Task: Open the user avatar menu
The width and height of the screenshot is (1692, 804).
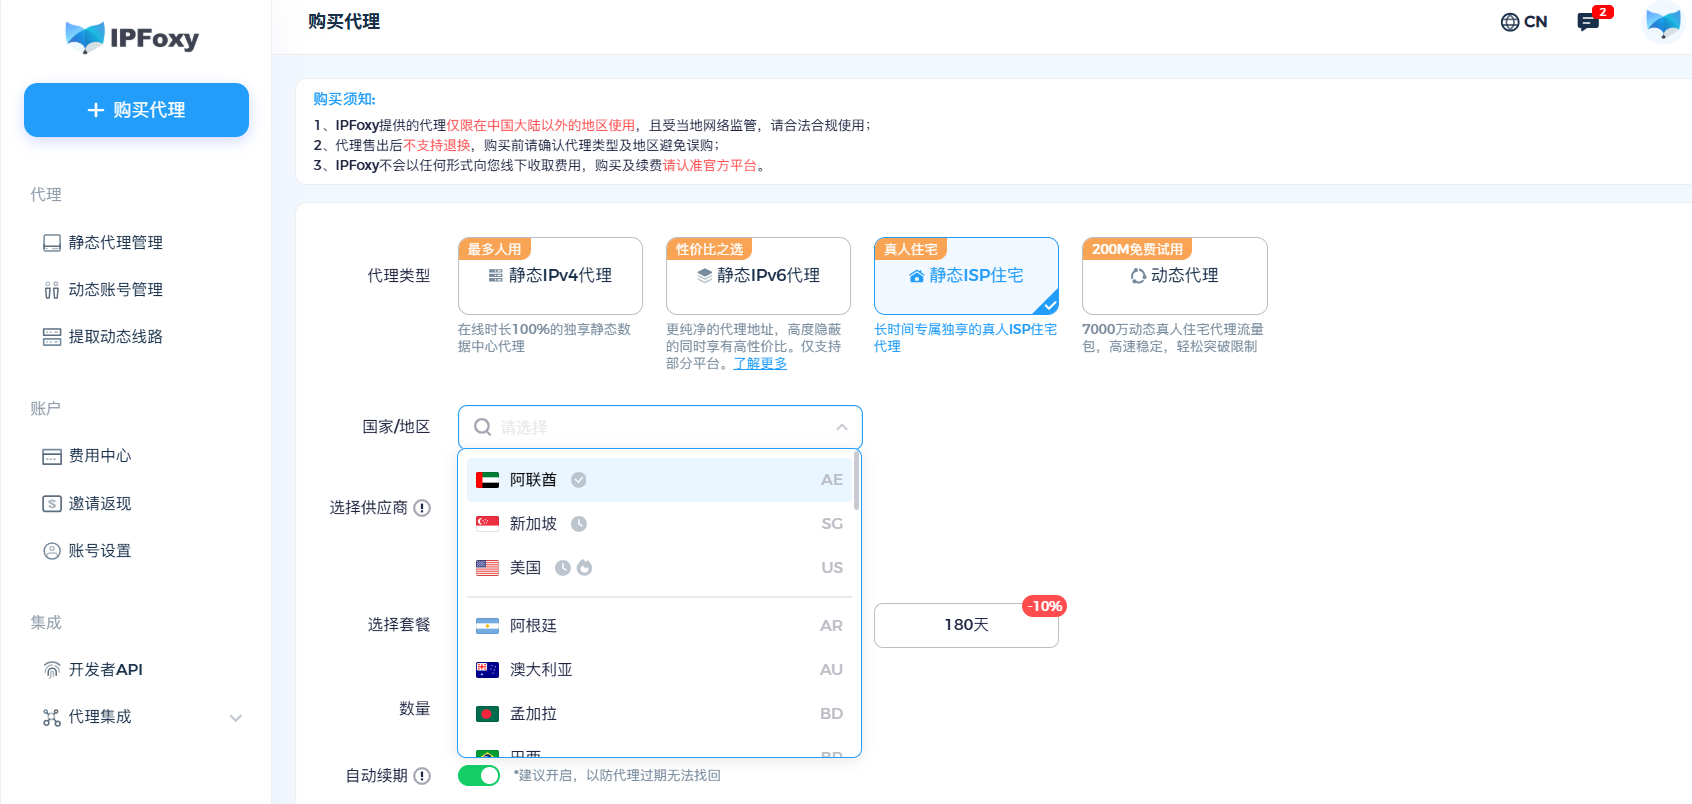Action: click(1663, 22)
